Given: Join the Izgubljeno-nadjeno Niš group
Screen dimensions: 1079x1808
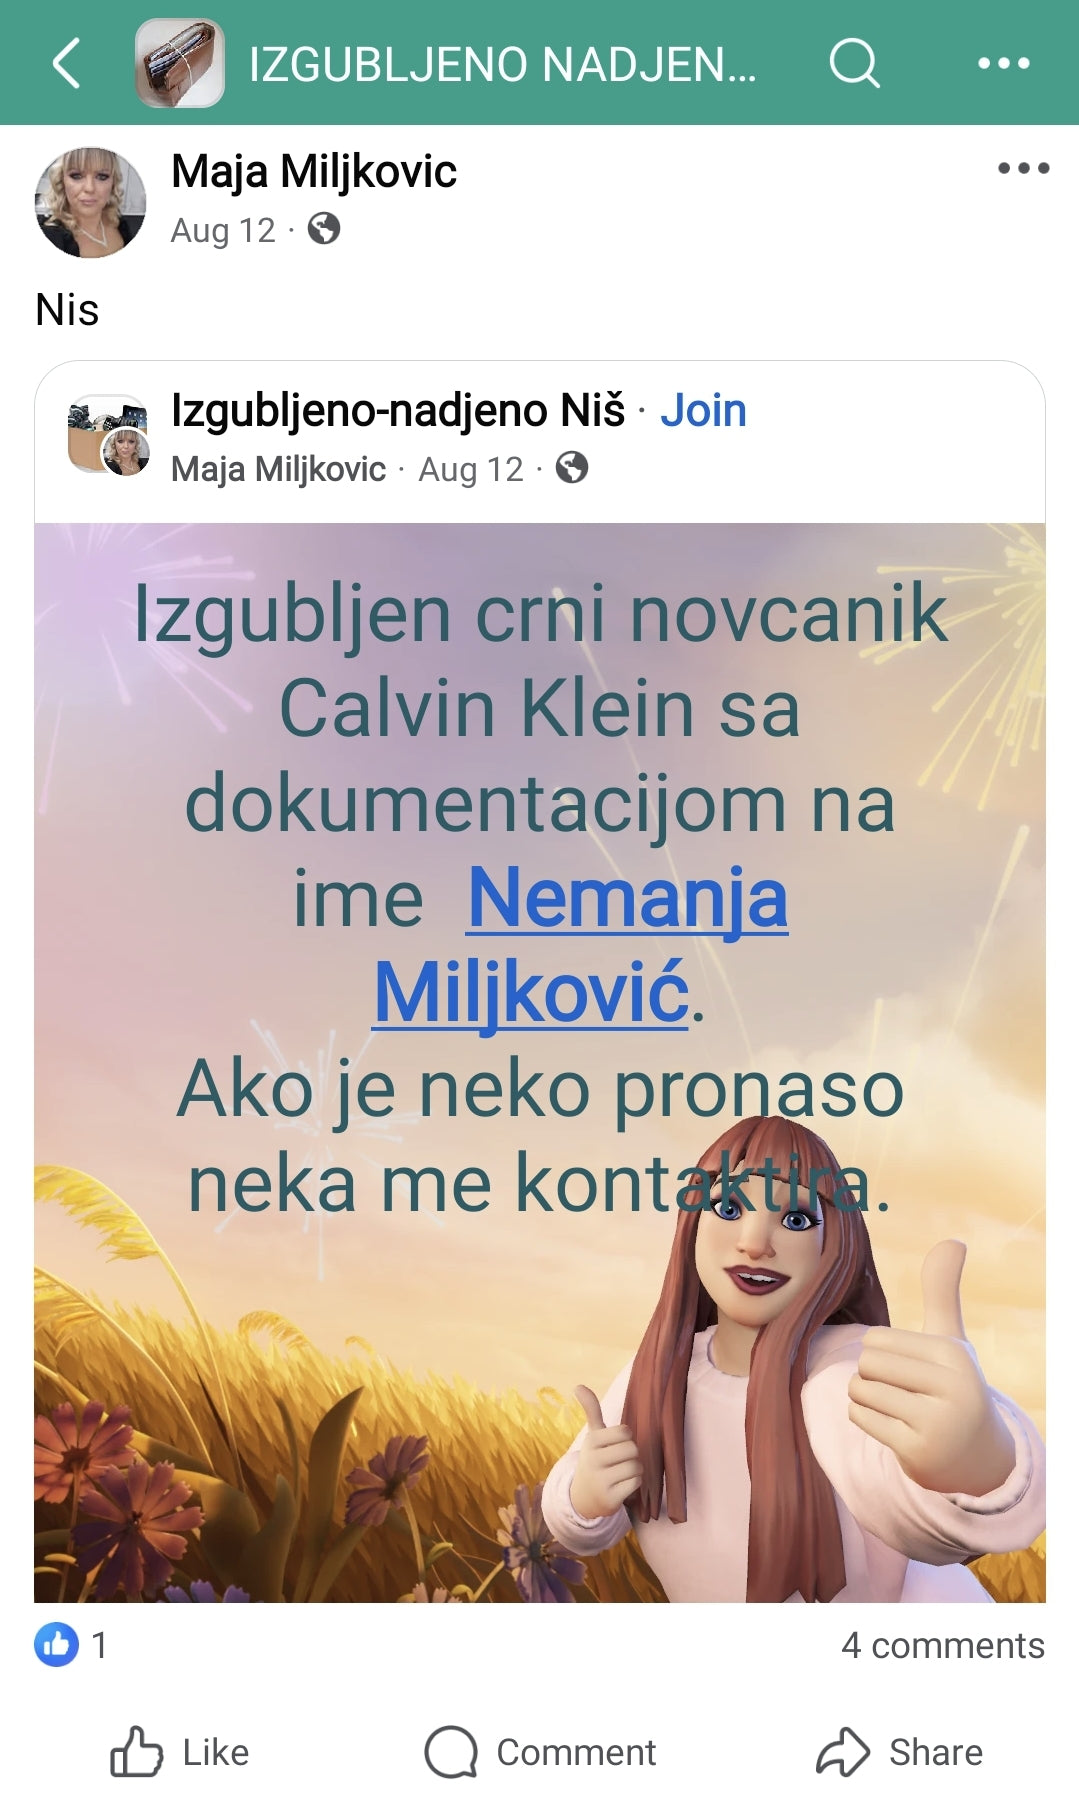Looking at the screenshot, I should [703, 410].
